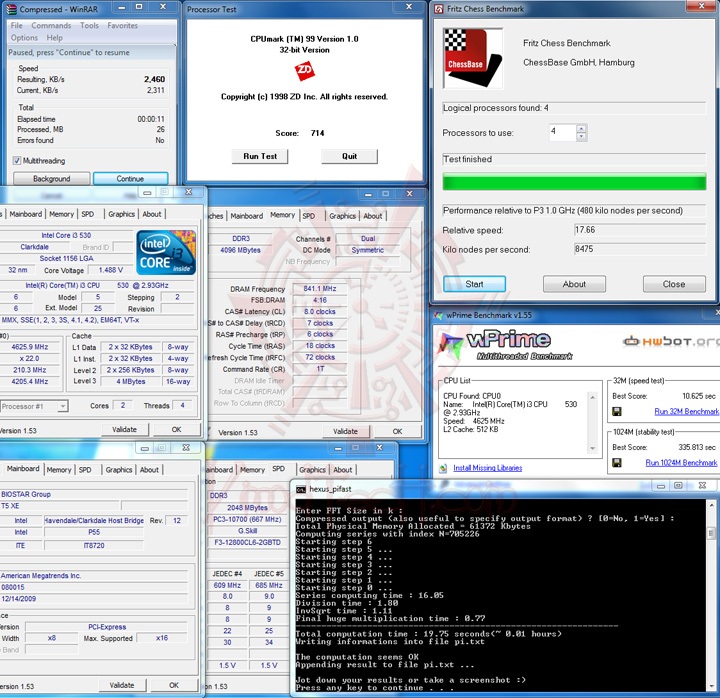Click OK in memory timings window
The width and height of the screenshot is (720, 698).
(398, 431)
